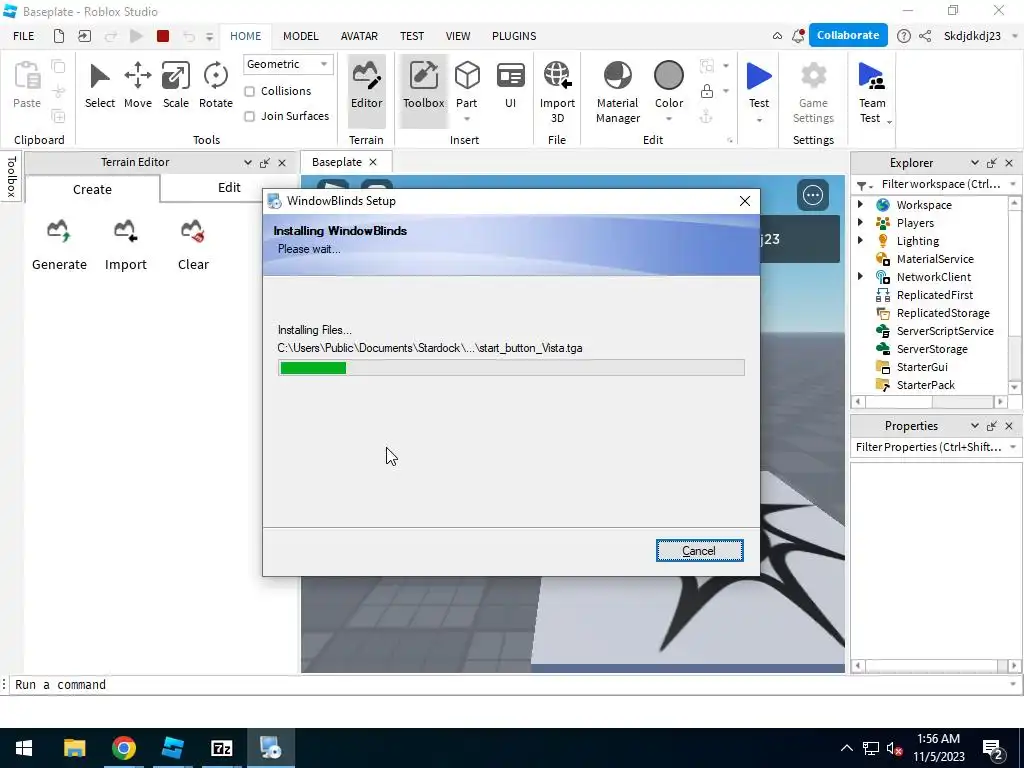Open the Toolbox from the Insert group
The width and height of the screenshot is (1024, 768).
[x=423, y=90]
